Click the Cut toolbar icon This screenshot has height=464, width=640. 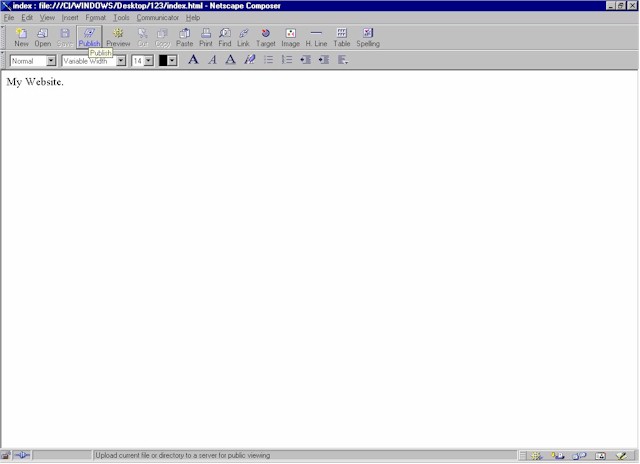point(142,38)
